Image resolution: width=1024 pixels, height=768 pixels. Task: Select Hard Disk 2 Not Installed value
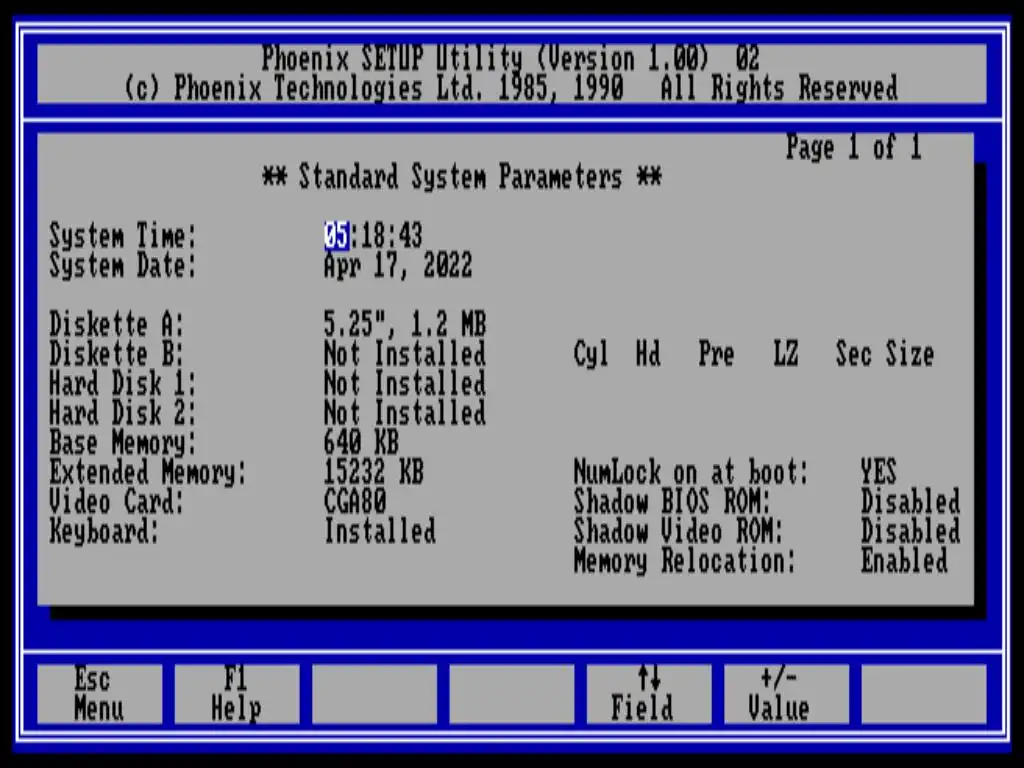[x=405, y=413]
